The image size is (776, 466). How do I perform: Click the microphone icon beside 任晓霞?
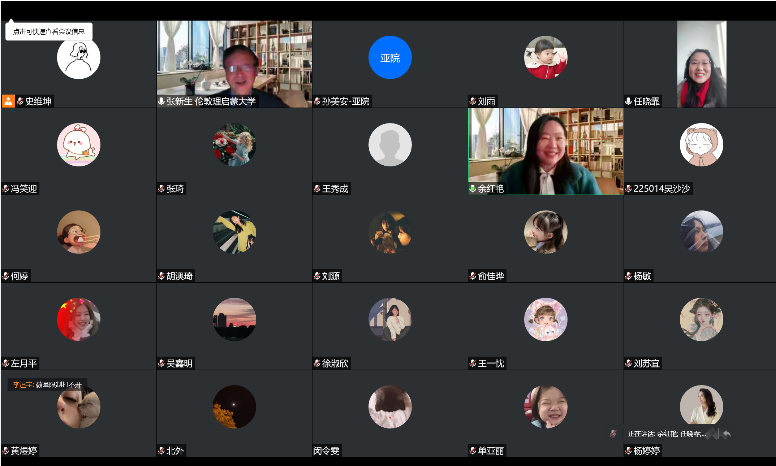(628, 101)
